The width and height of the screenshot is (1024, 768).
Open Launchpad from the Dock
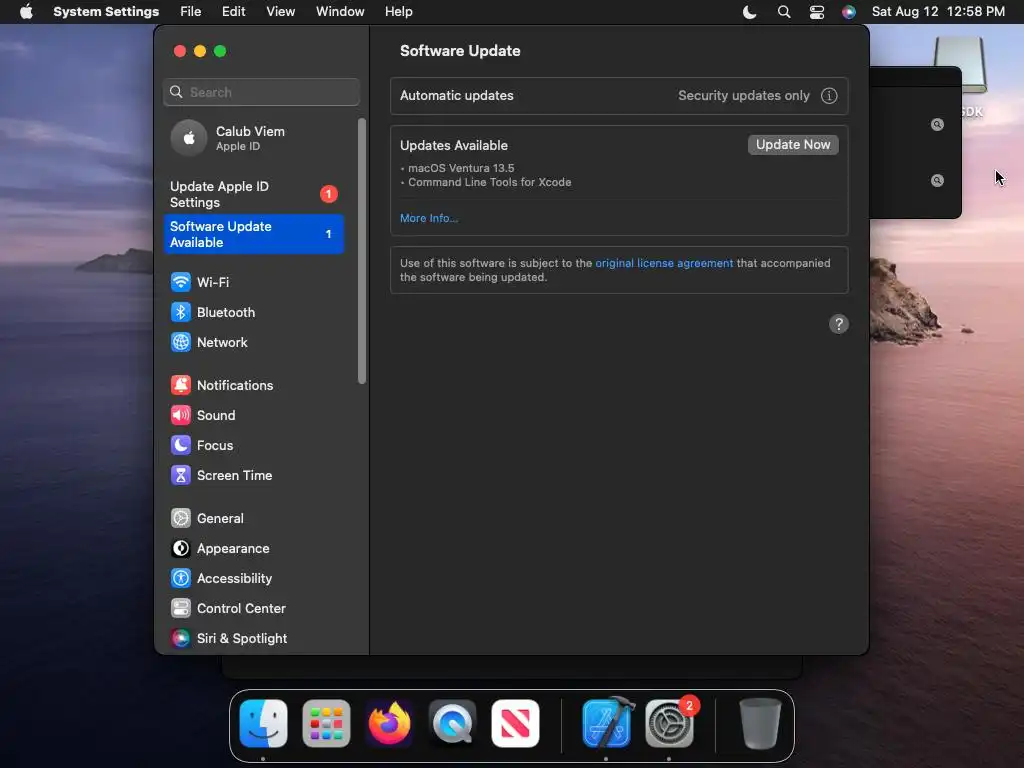click(327, 724)
